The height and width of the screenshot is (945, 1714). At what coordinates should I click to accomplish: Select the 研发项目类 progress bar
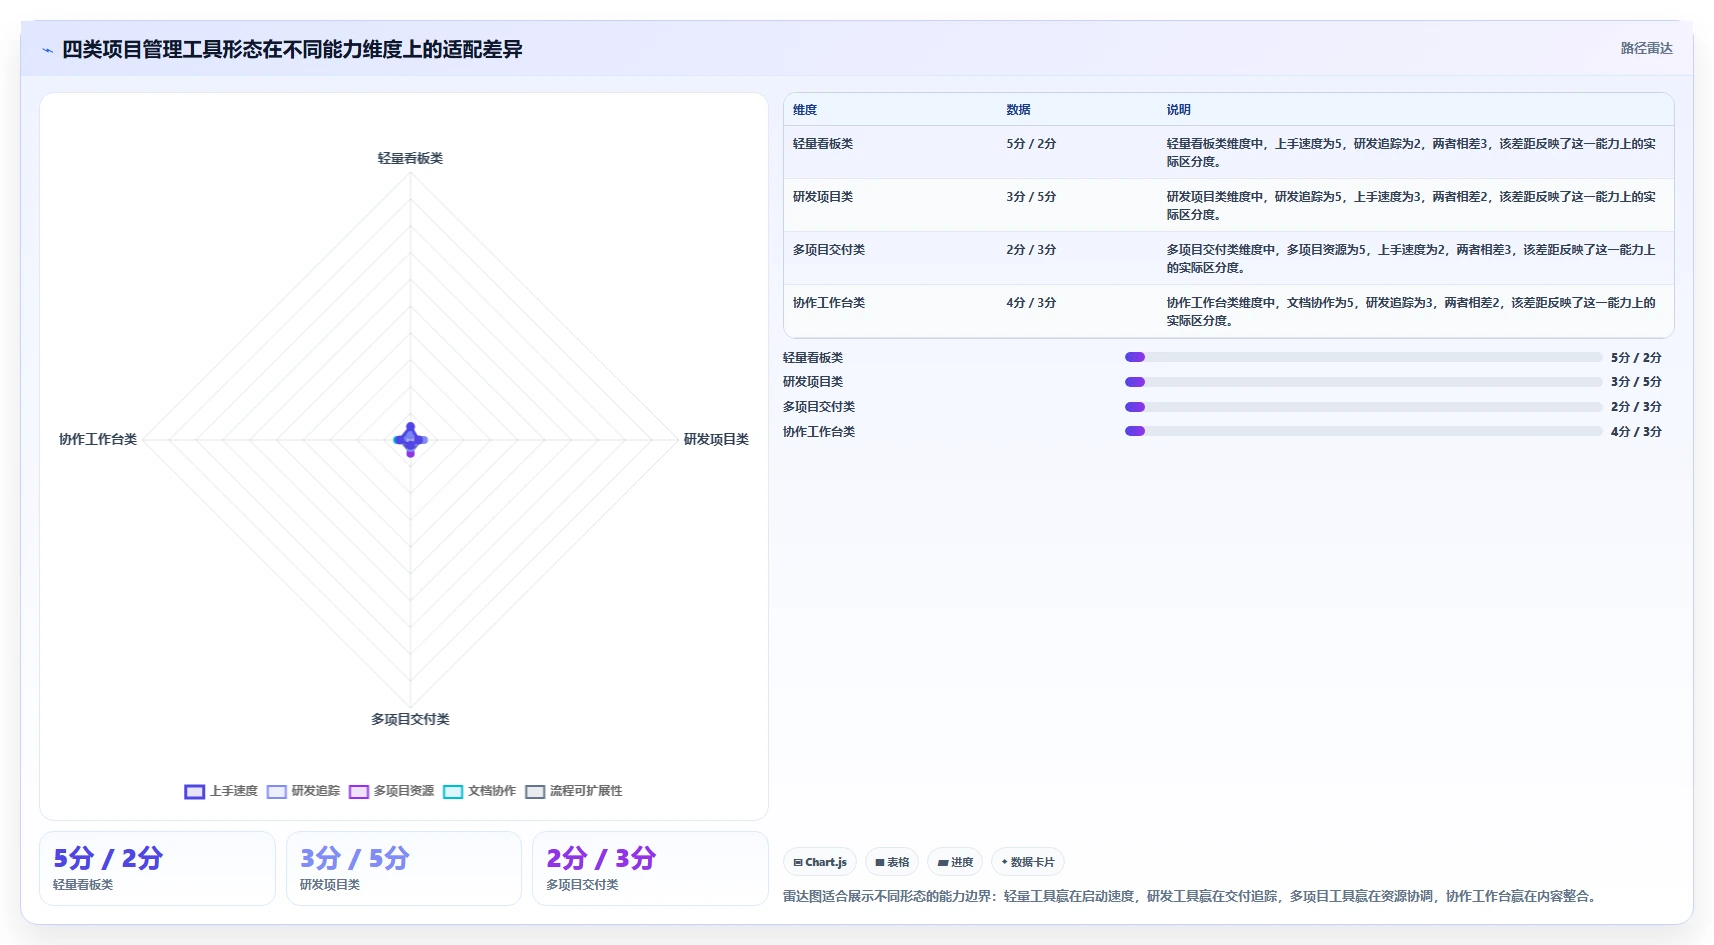(x=1363, y=382)
